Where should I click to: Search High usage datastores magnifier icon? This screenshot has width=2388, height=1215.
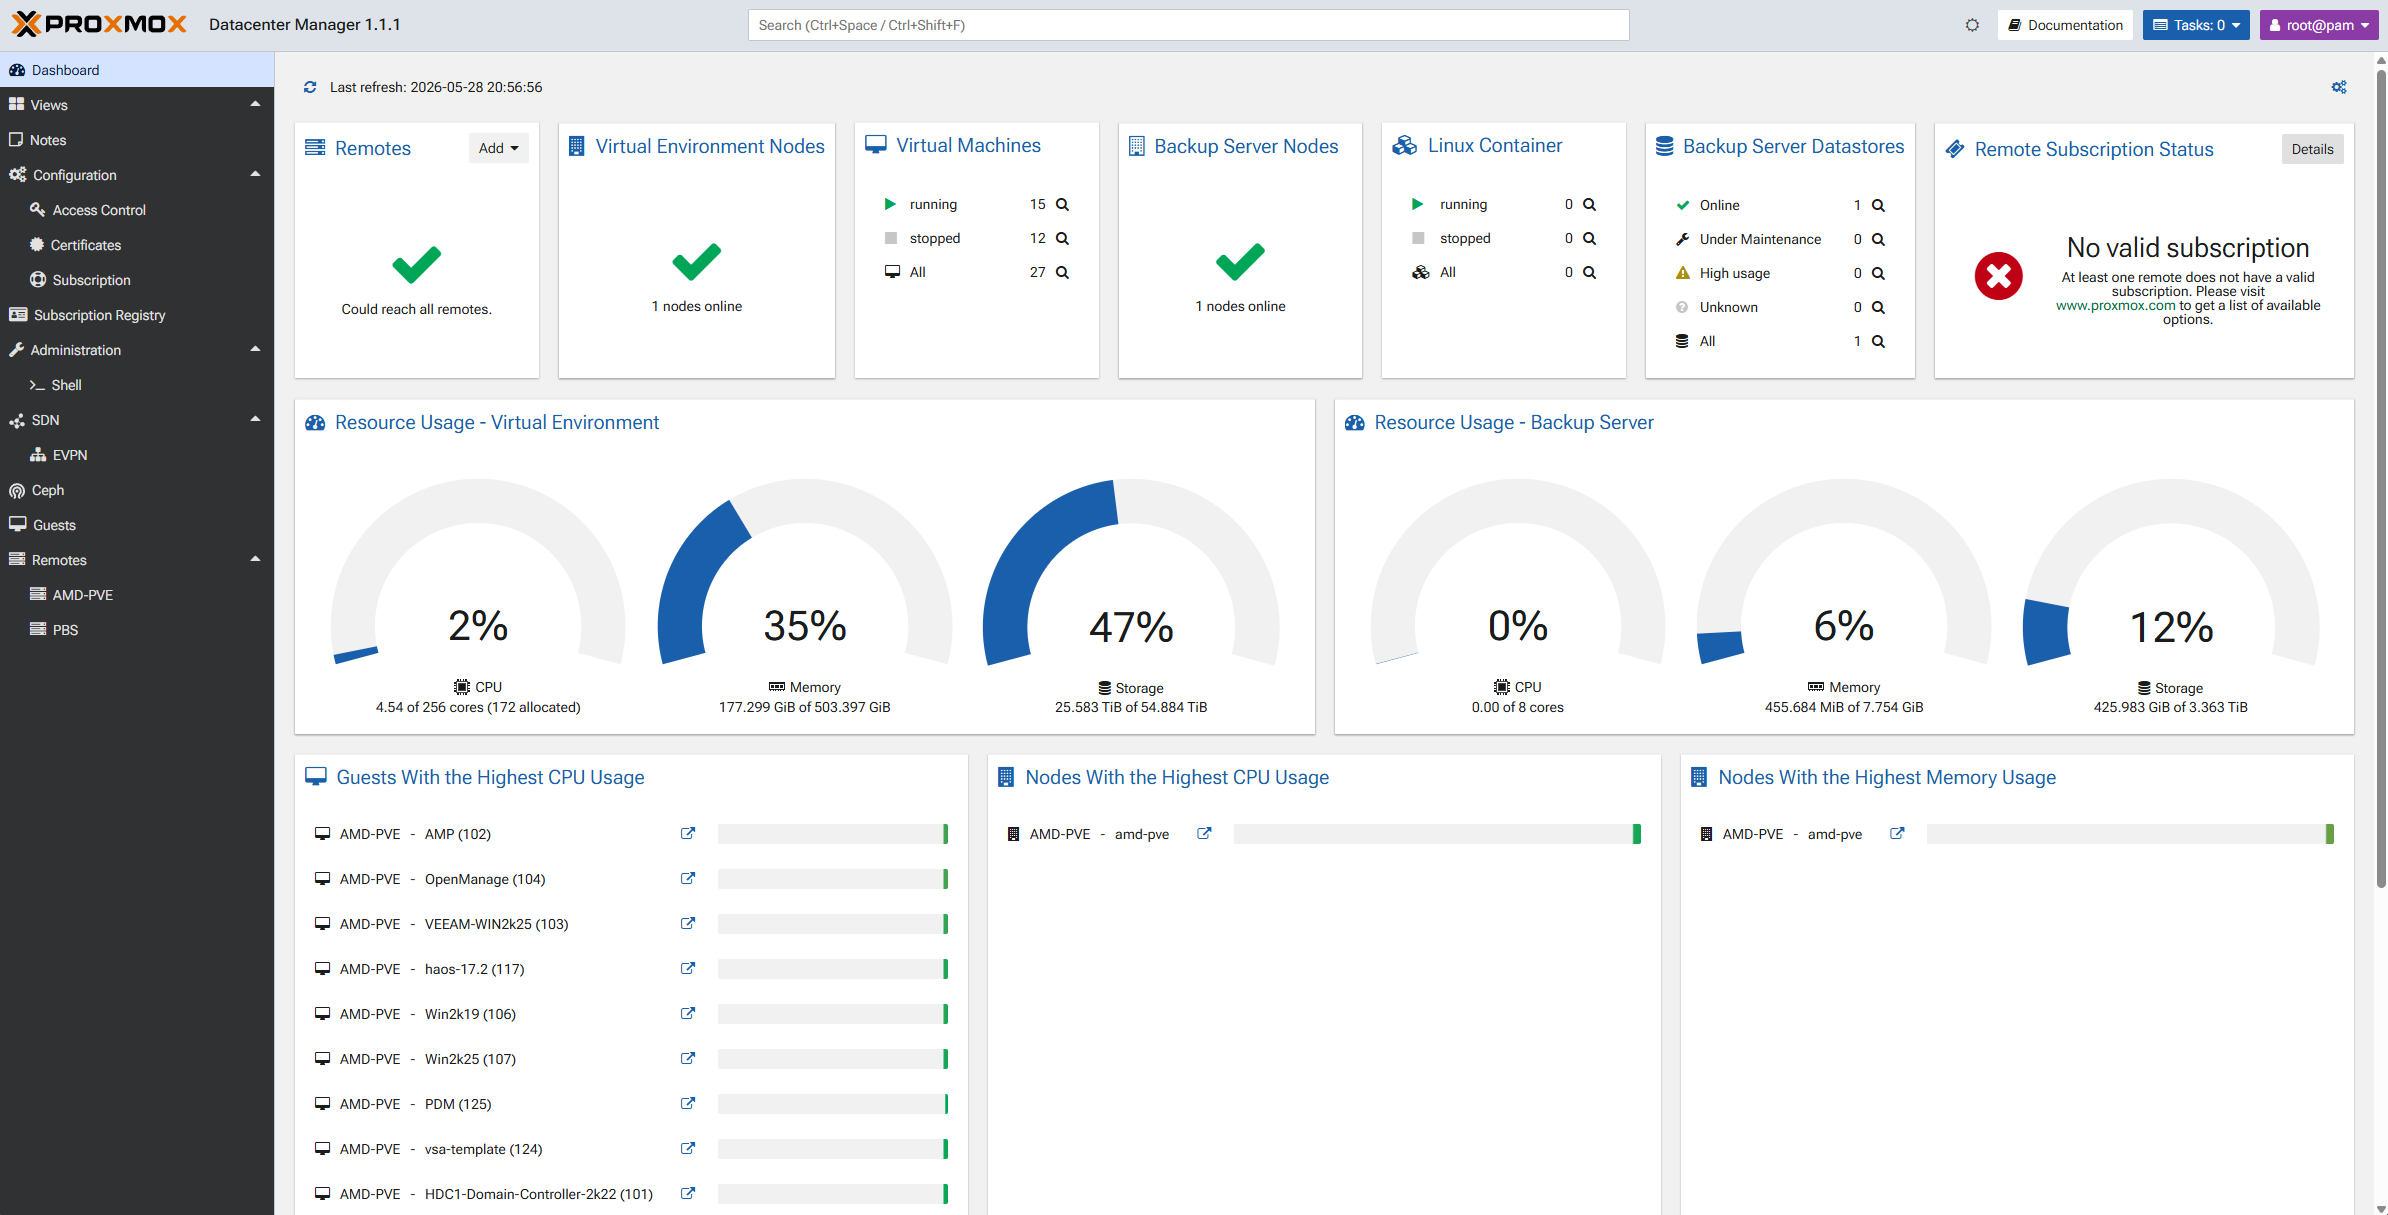(x=1878, y=273)
